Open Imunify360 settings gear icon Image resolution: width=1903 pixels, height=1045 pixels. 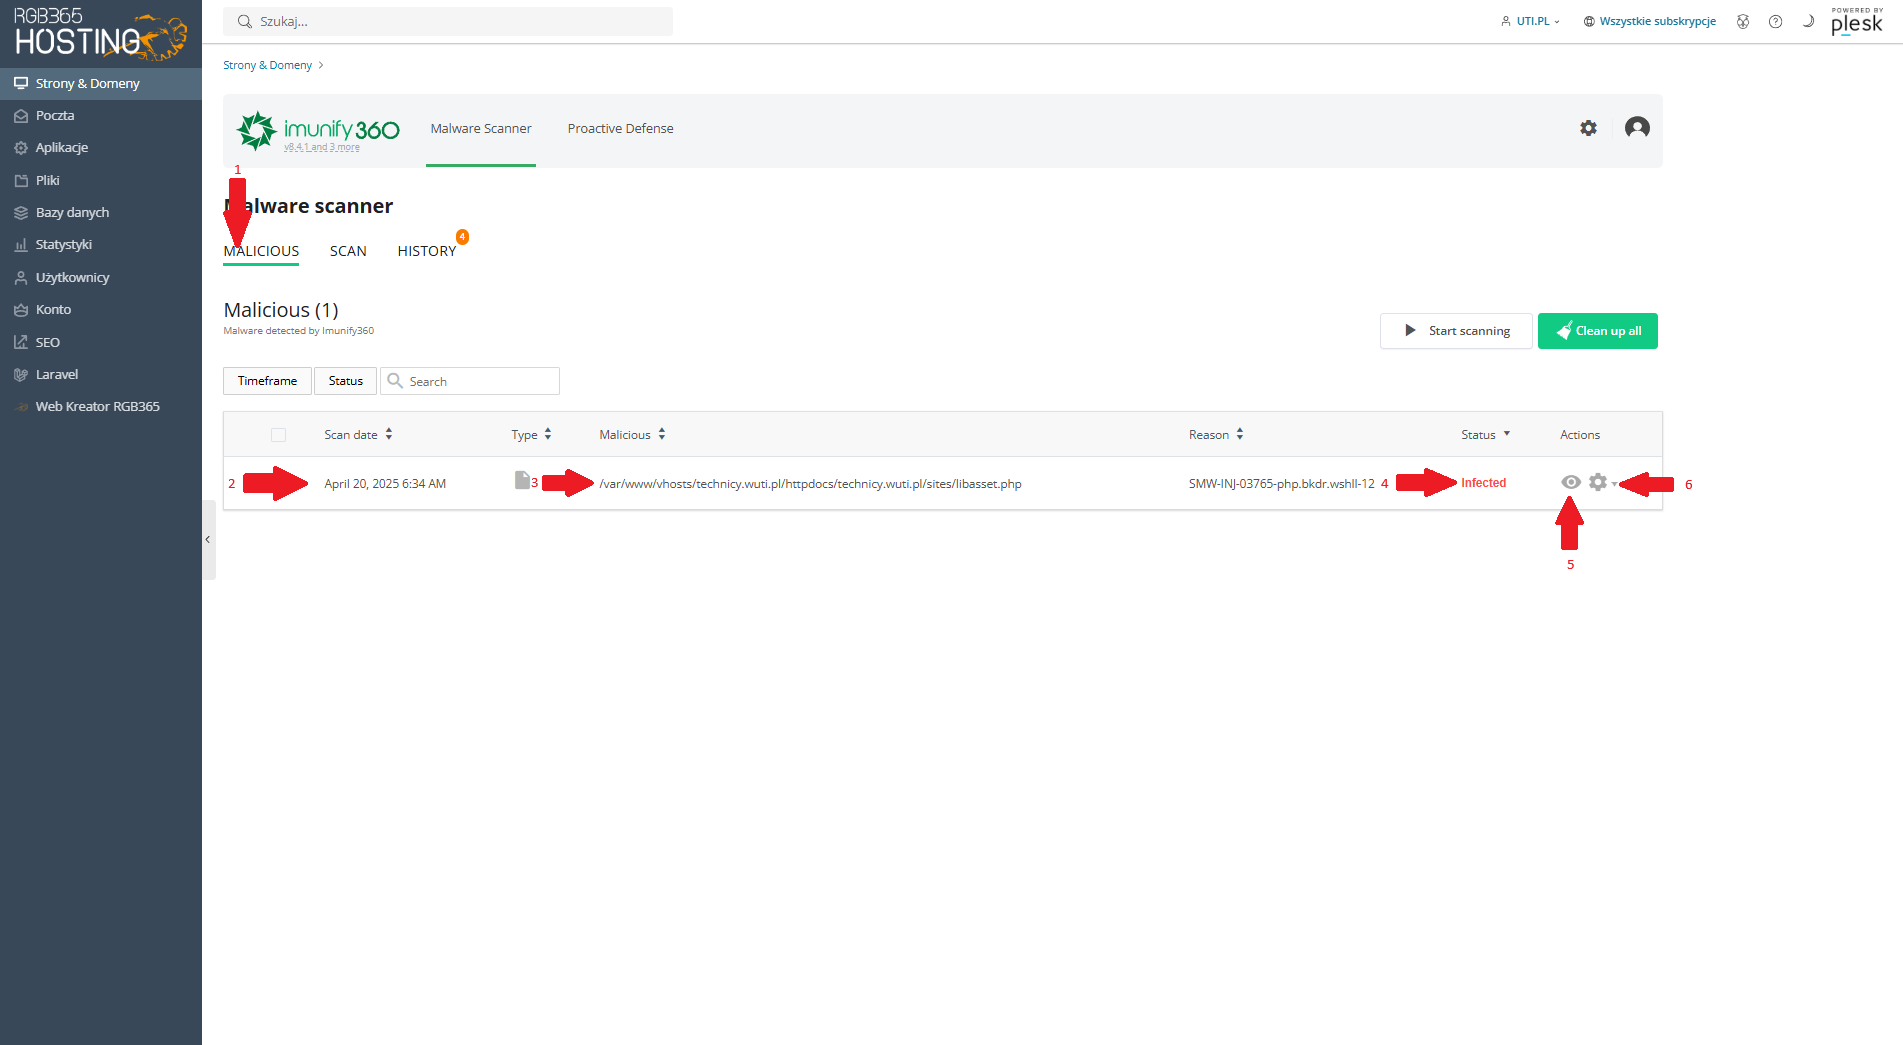[x=1588, y=128]
